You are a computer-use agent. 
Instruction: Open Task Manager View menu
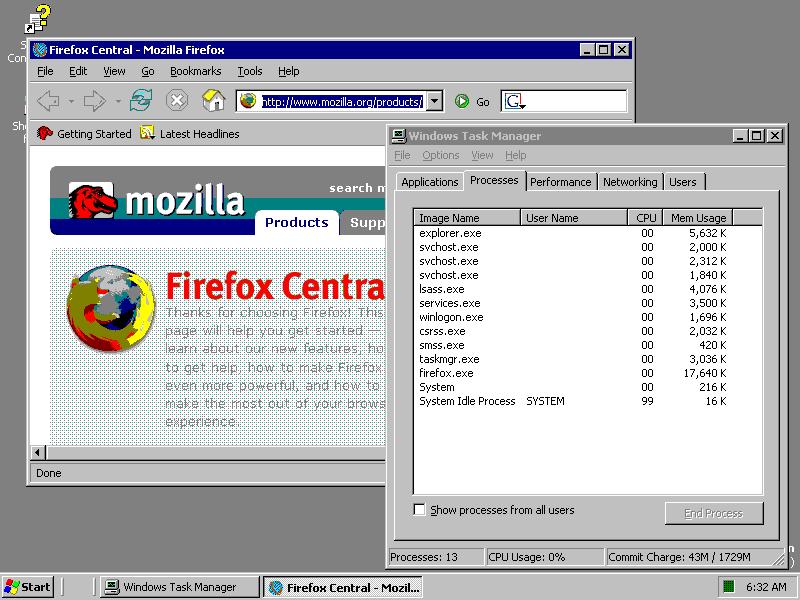pyautogui.click(x=482, y=155)
